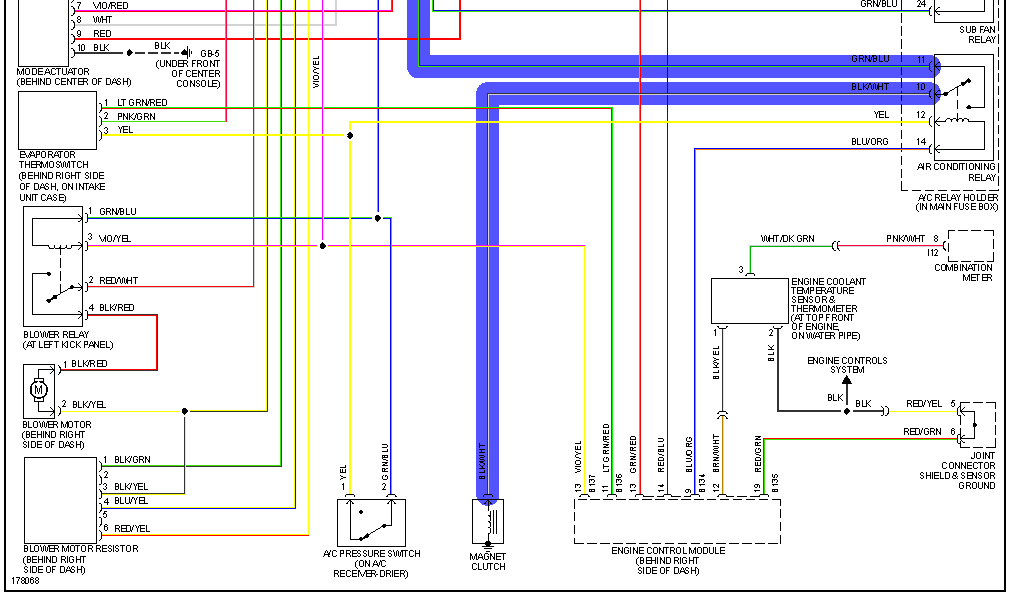This screenshot has height=598, width=1016.
Task: Click the GB-5 ground symbol
Action: pyautogui.click(x=186, y=52)
